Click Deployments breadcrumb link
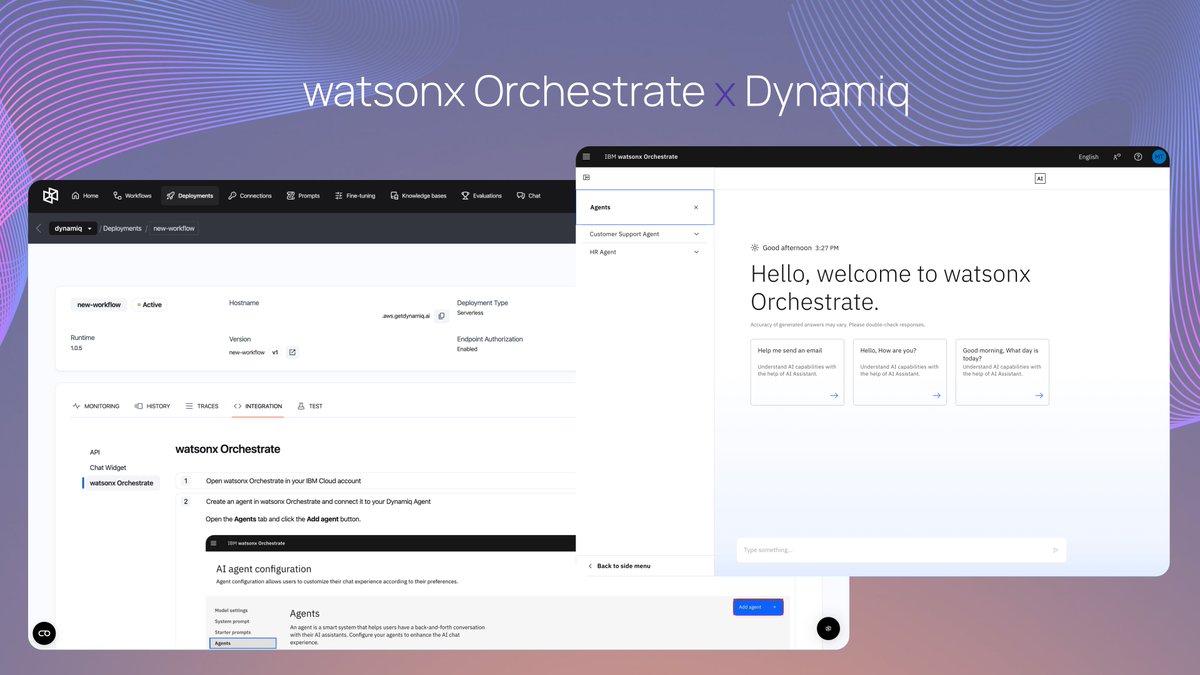Viewport: 1200px width, 675px height. tap(122, 228)
